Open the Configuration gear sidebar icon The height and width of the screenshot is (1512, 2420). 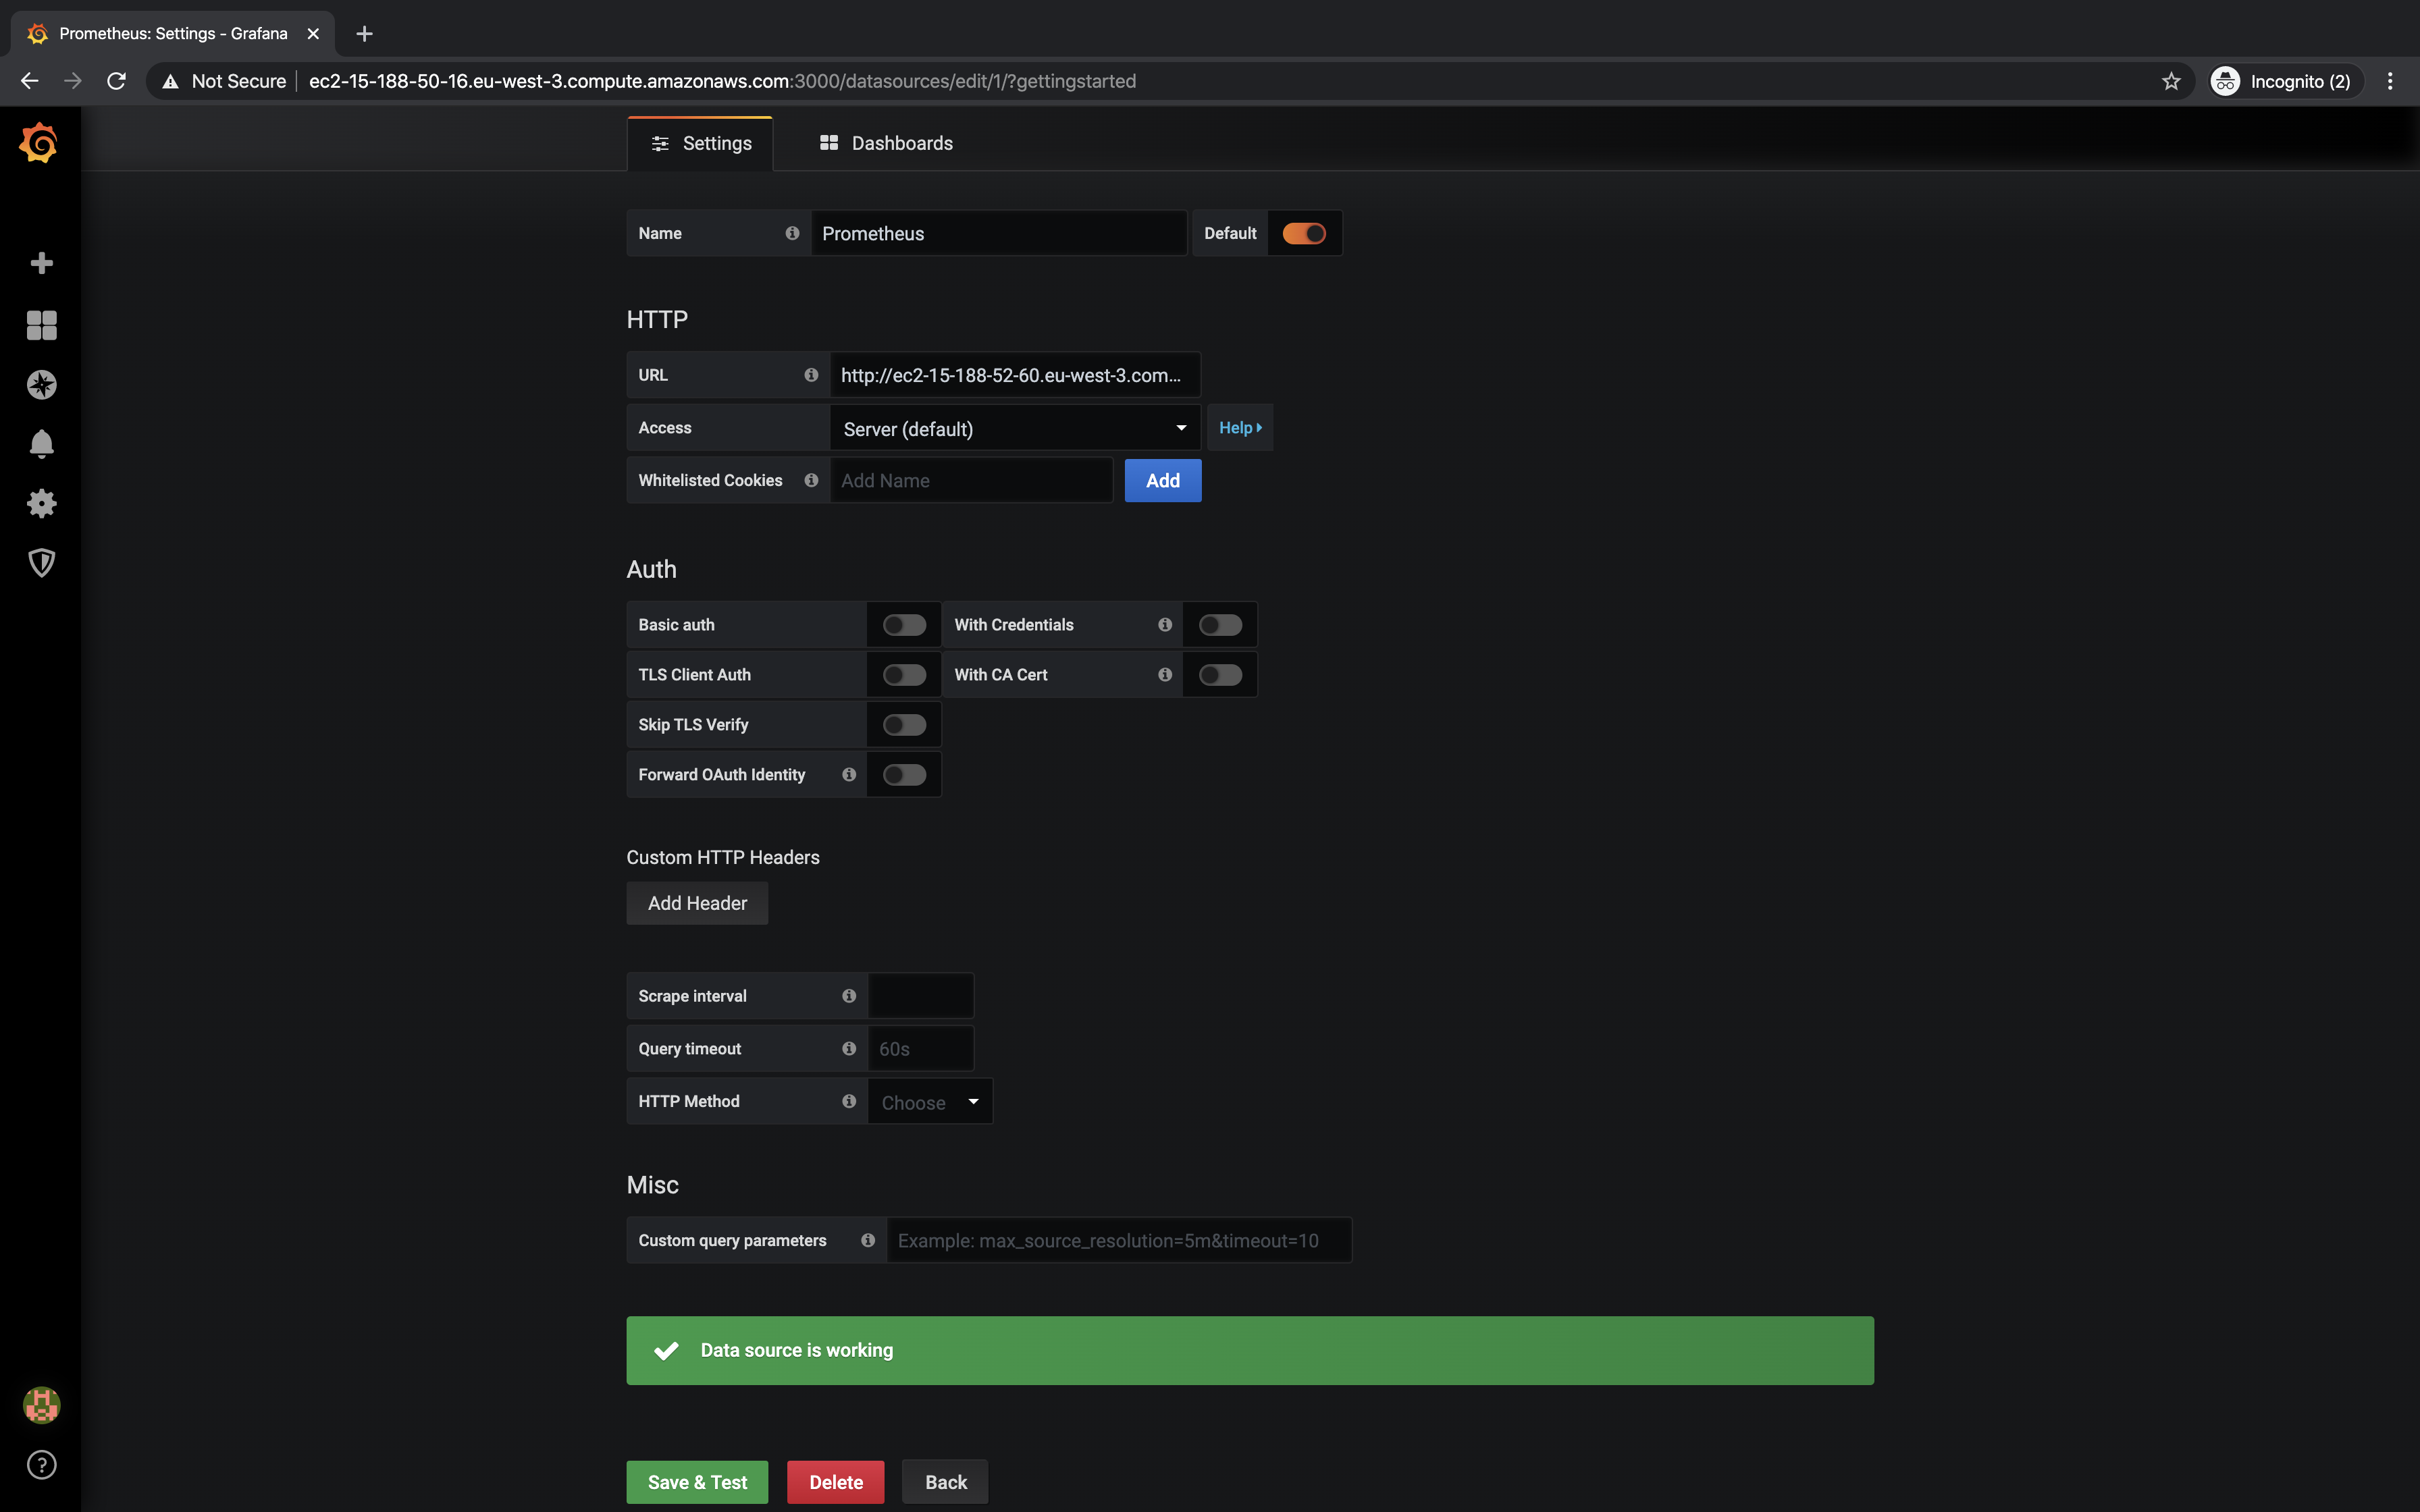pyautogui.click(x=41, y=503)
